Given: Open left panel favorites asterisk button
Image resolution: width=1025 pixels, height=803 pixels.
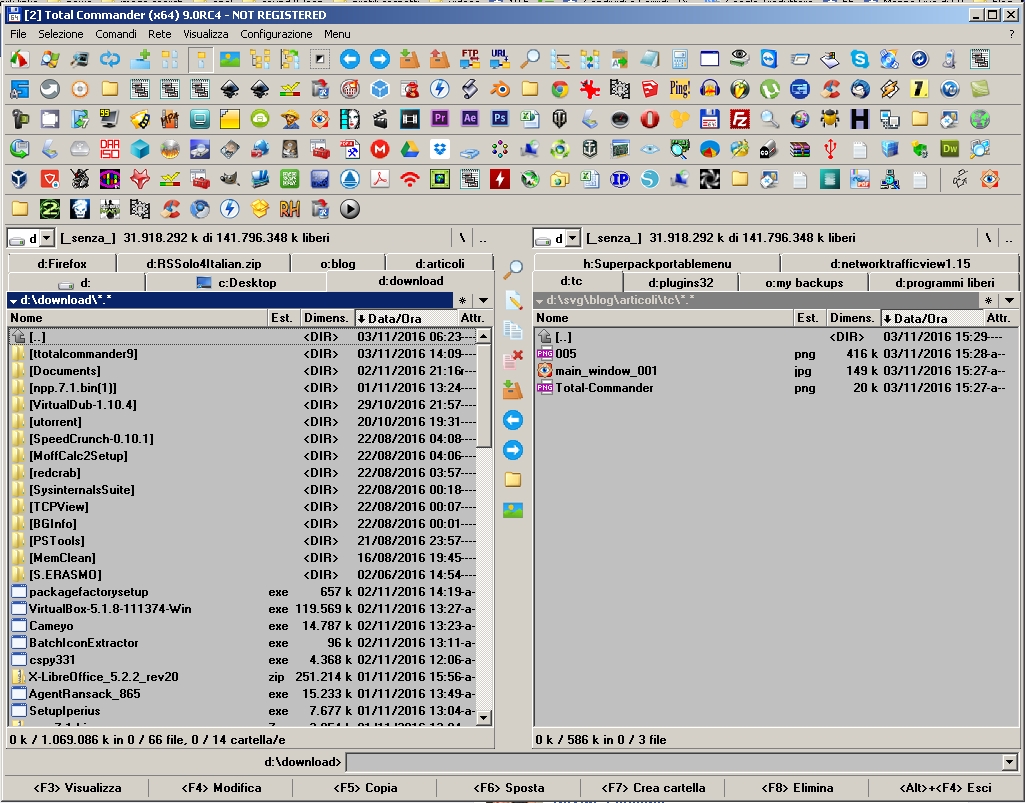Looking at the screenshot, I should (x=462, y=300).
